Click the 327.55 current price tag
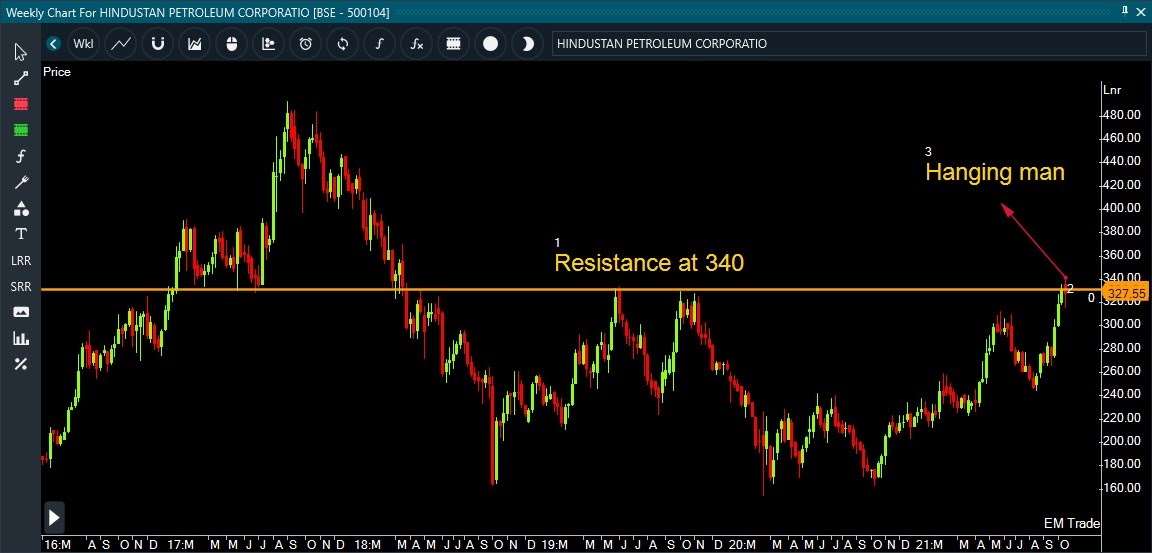This screenshot has height=553, width=1152. pos(1126,293)
